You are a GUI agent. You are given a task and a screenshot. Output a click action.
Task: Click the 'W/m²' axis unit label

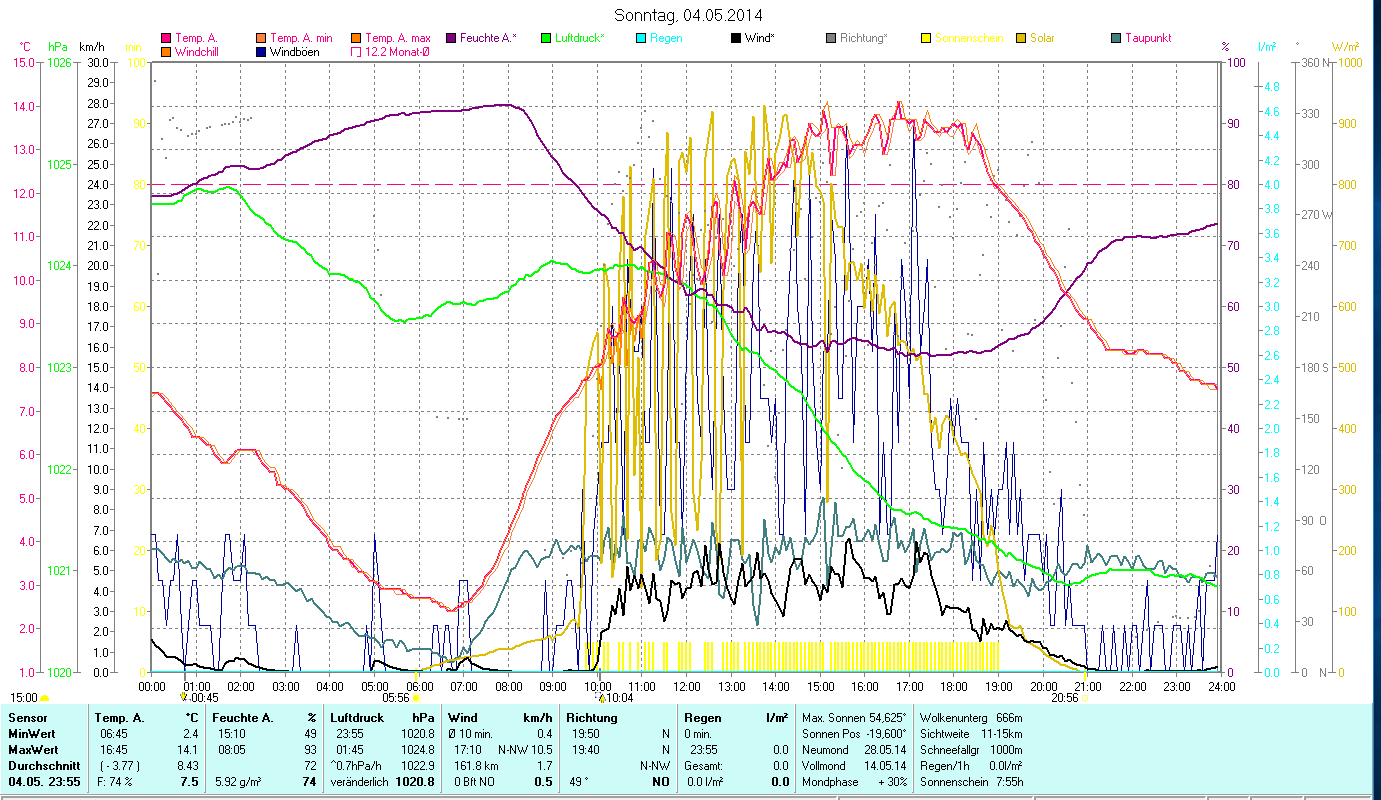click(x=1346, y=47)
